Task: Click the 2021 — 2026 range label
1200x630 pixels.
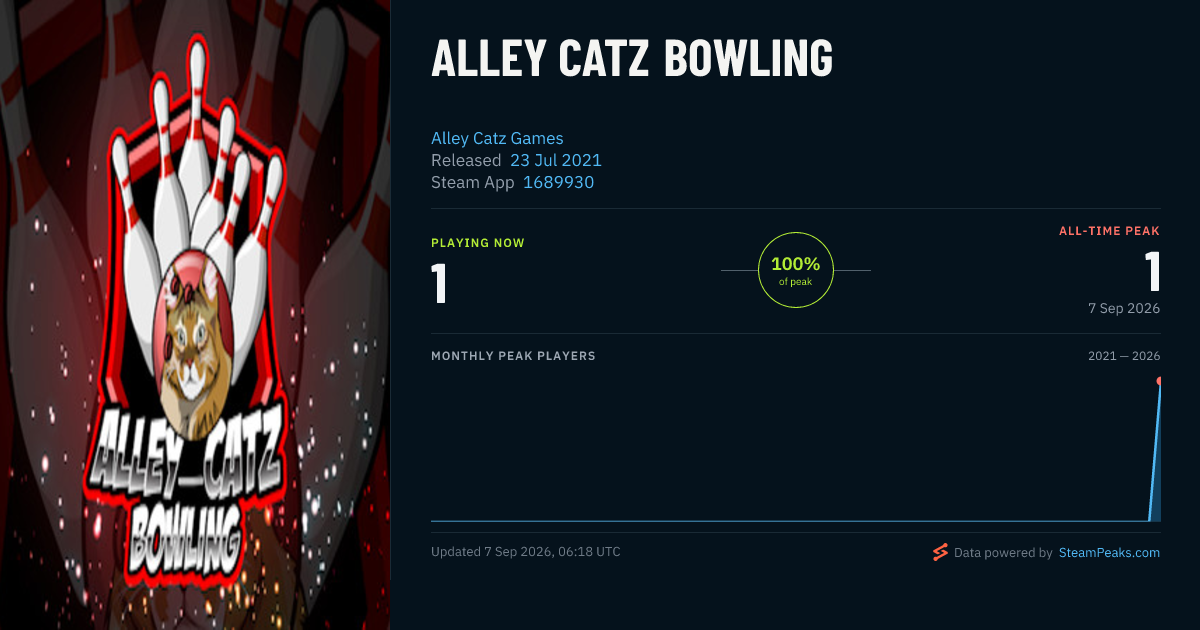Action: (1124, 356)
